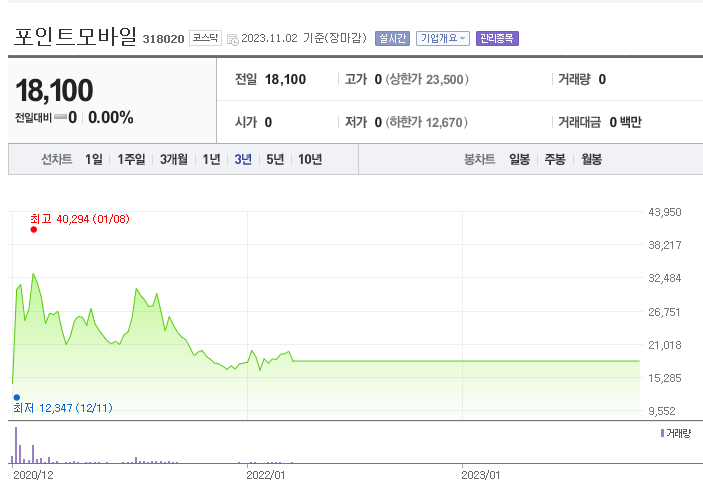This screenshot has height=487, width=703.
Task: Switch to 일봉 candlestick chart
Action: [520, 159]
